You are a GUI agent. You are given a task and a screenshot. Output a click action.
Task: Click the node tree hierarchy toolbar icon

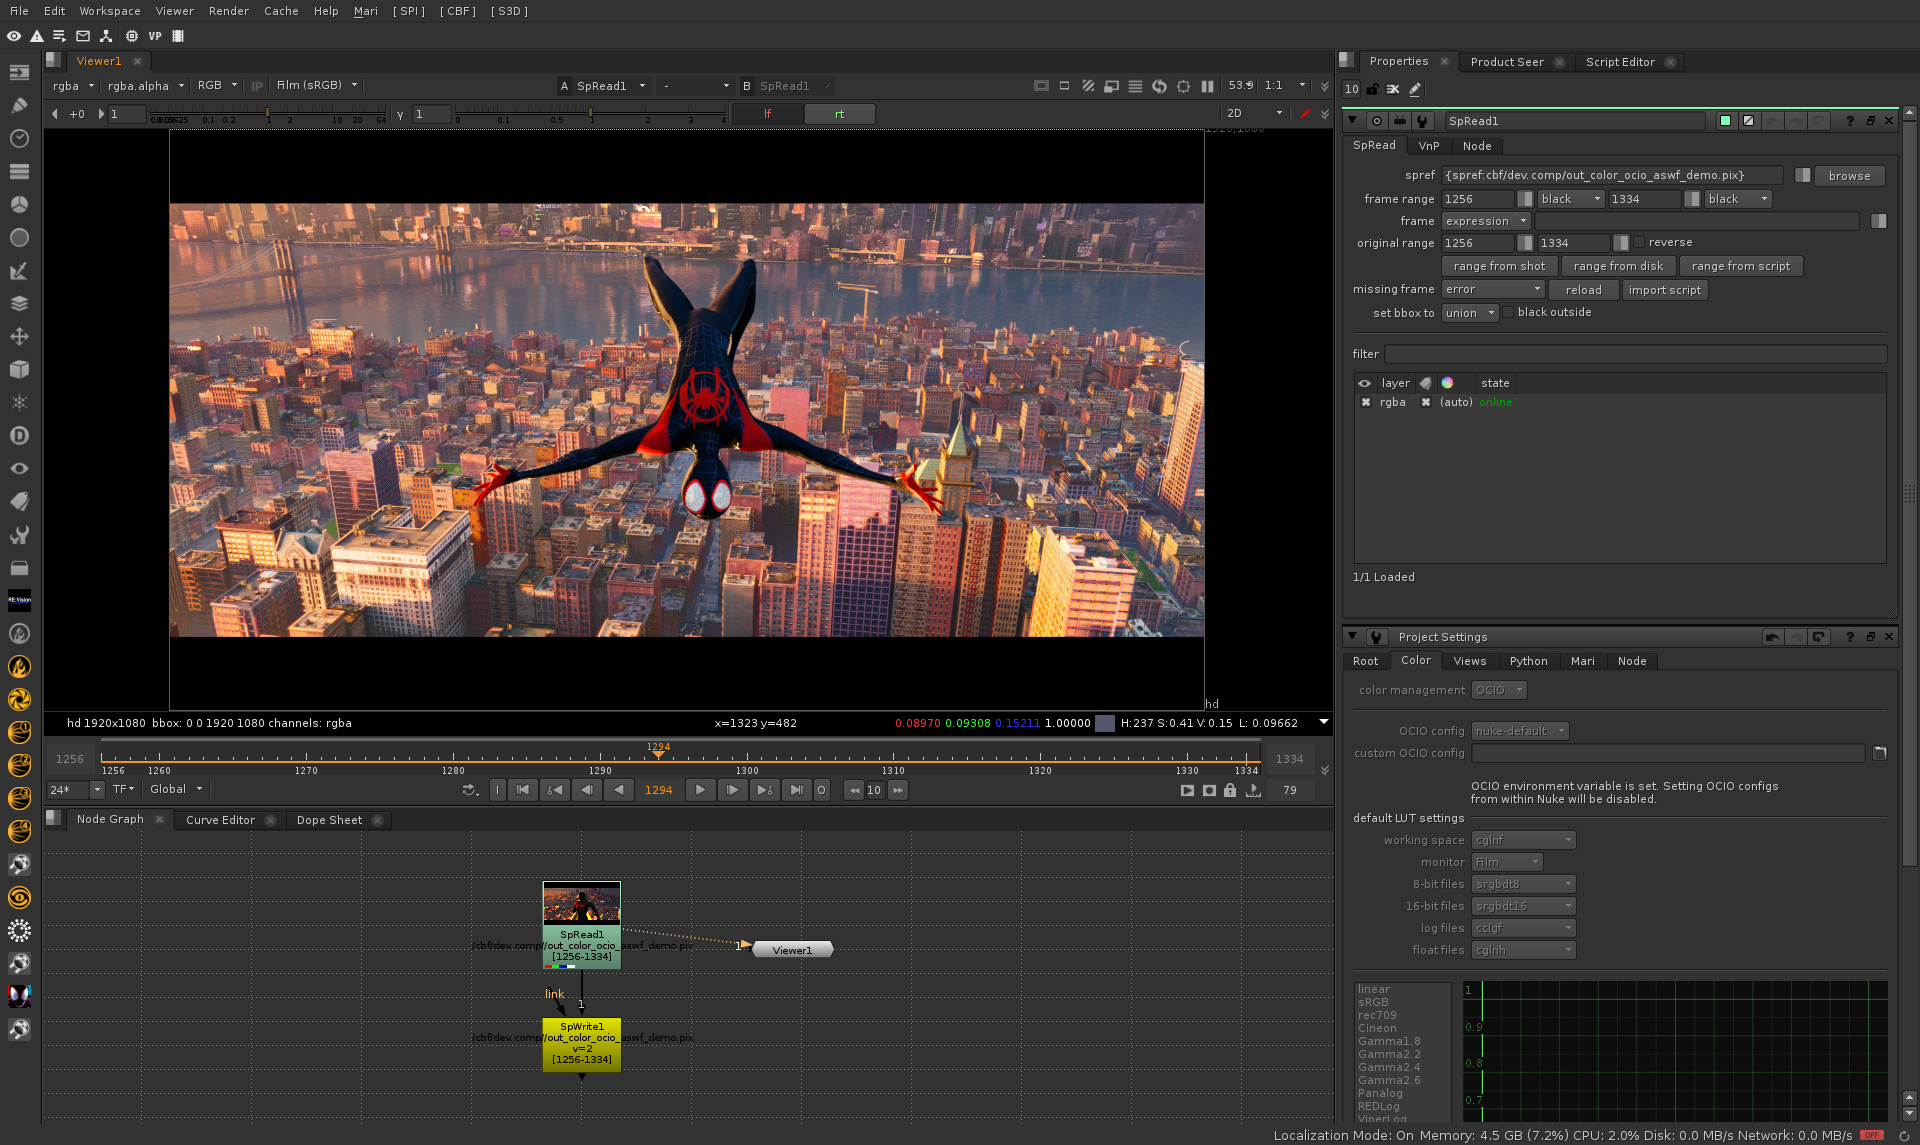[x=106, y=36]
